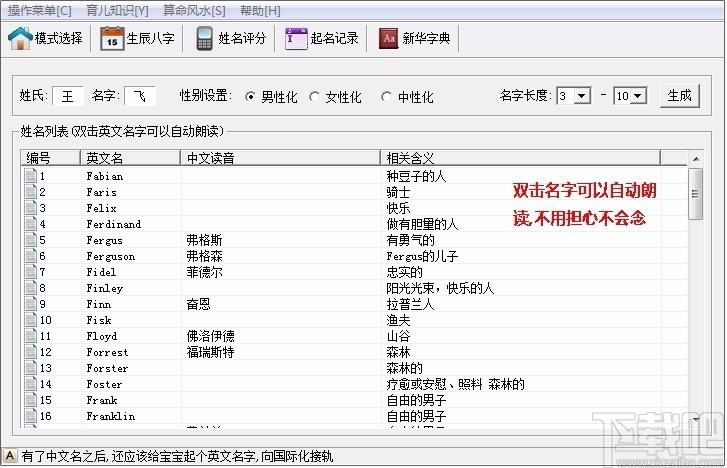The height and width of the screenshot is (468, 727).
Task: Open 姓名评分 calculator icon
Action: (204, 39)
